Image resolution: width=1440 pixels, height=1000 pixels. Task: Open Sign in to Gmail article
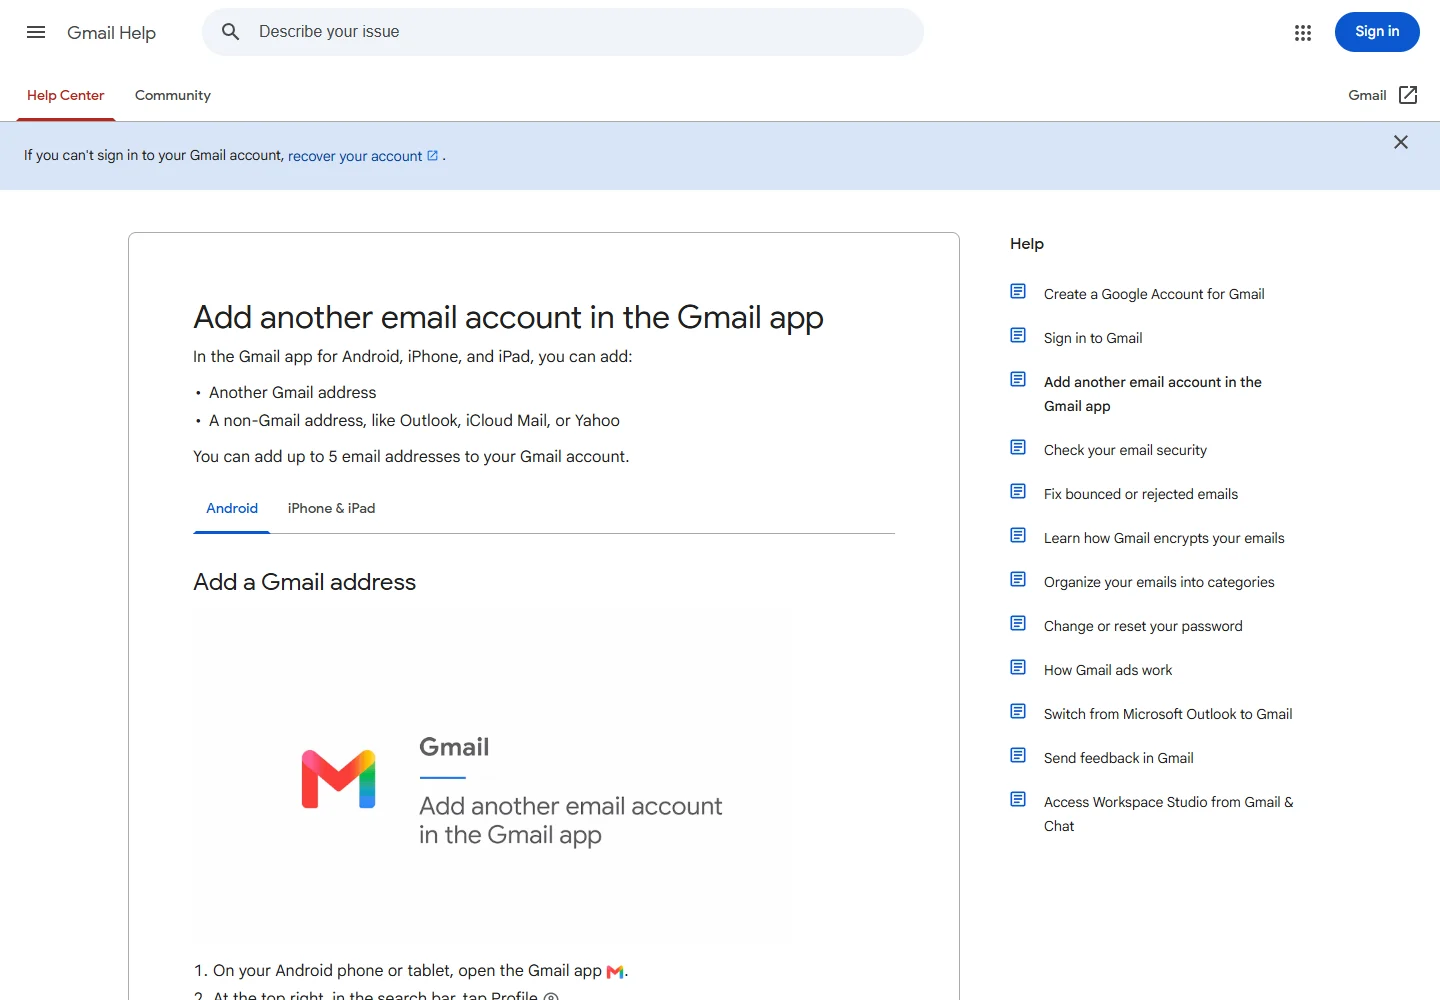point(1093,338)
